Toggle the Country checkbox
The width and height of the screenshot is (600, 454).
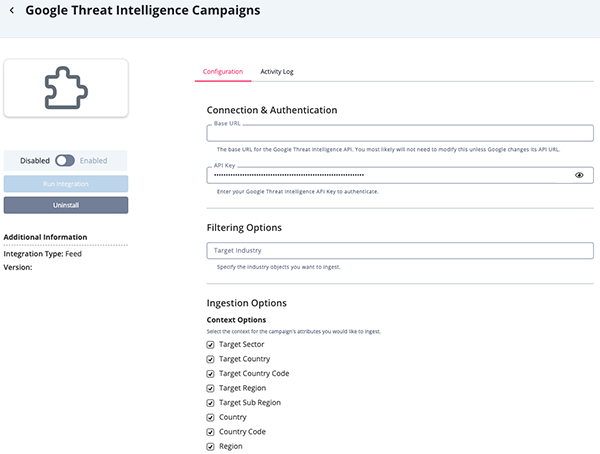210,417
